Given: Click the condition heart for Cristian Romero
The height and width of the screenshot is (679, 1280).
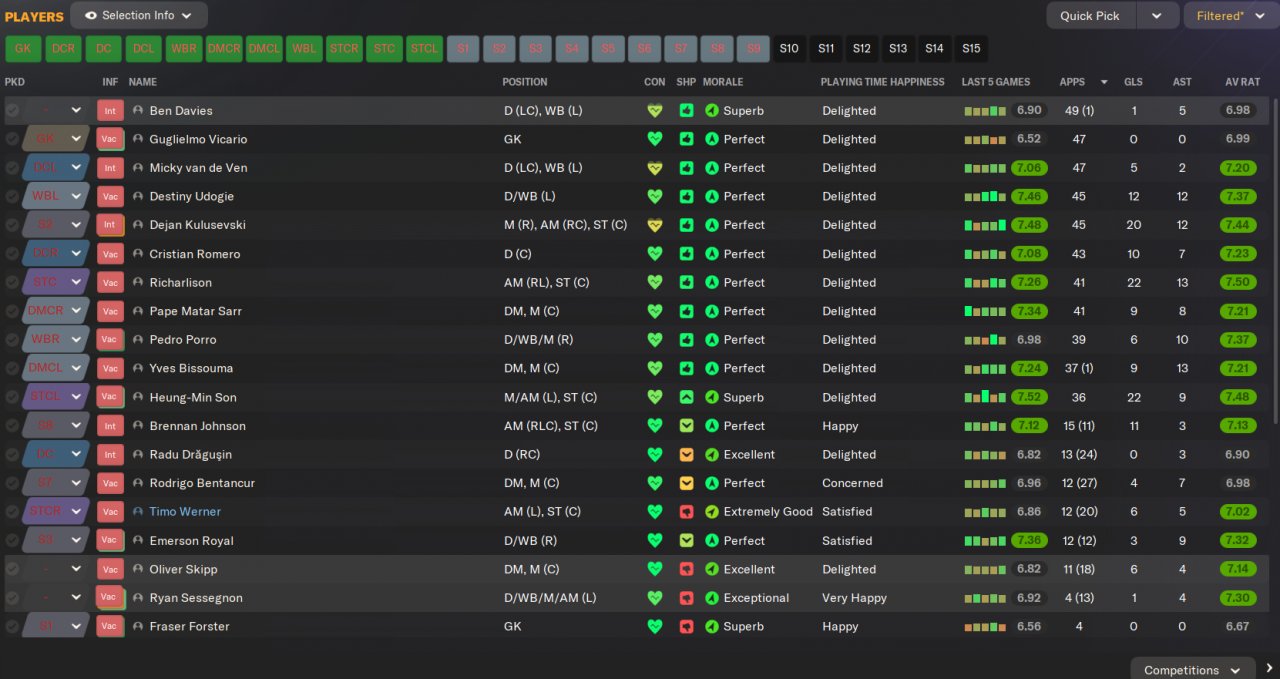Looking at the screenshot, I should click(x=655, y=254).
